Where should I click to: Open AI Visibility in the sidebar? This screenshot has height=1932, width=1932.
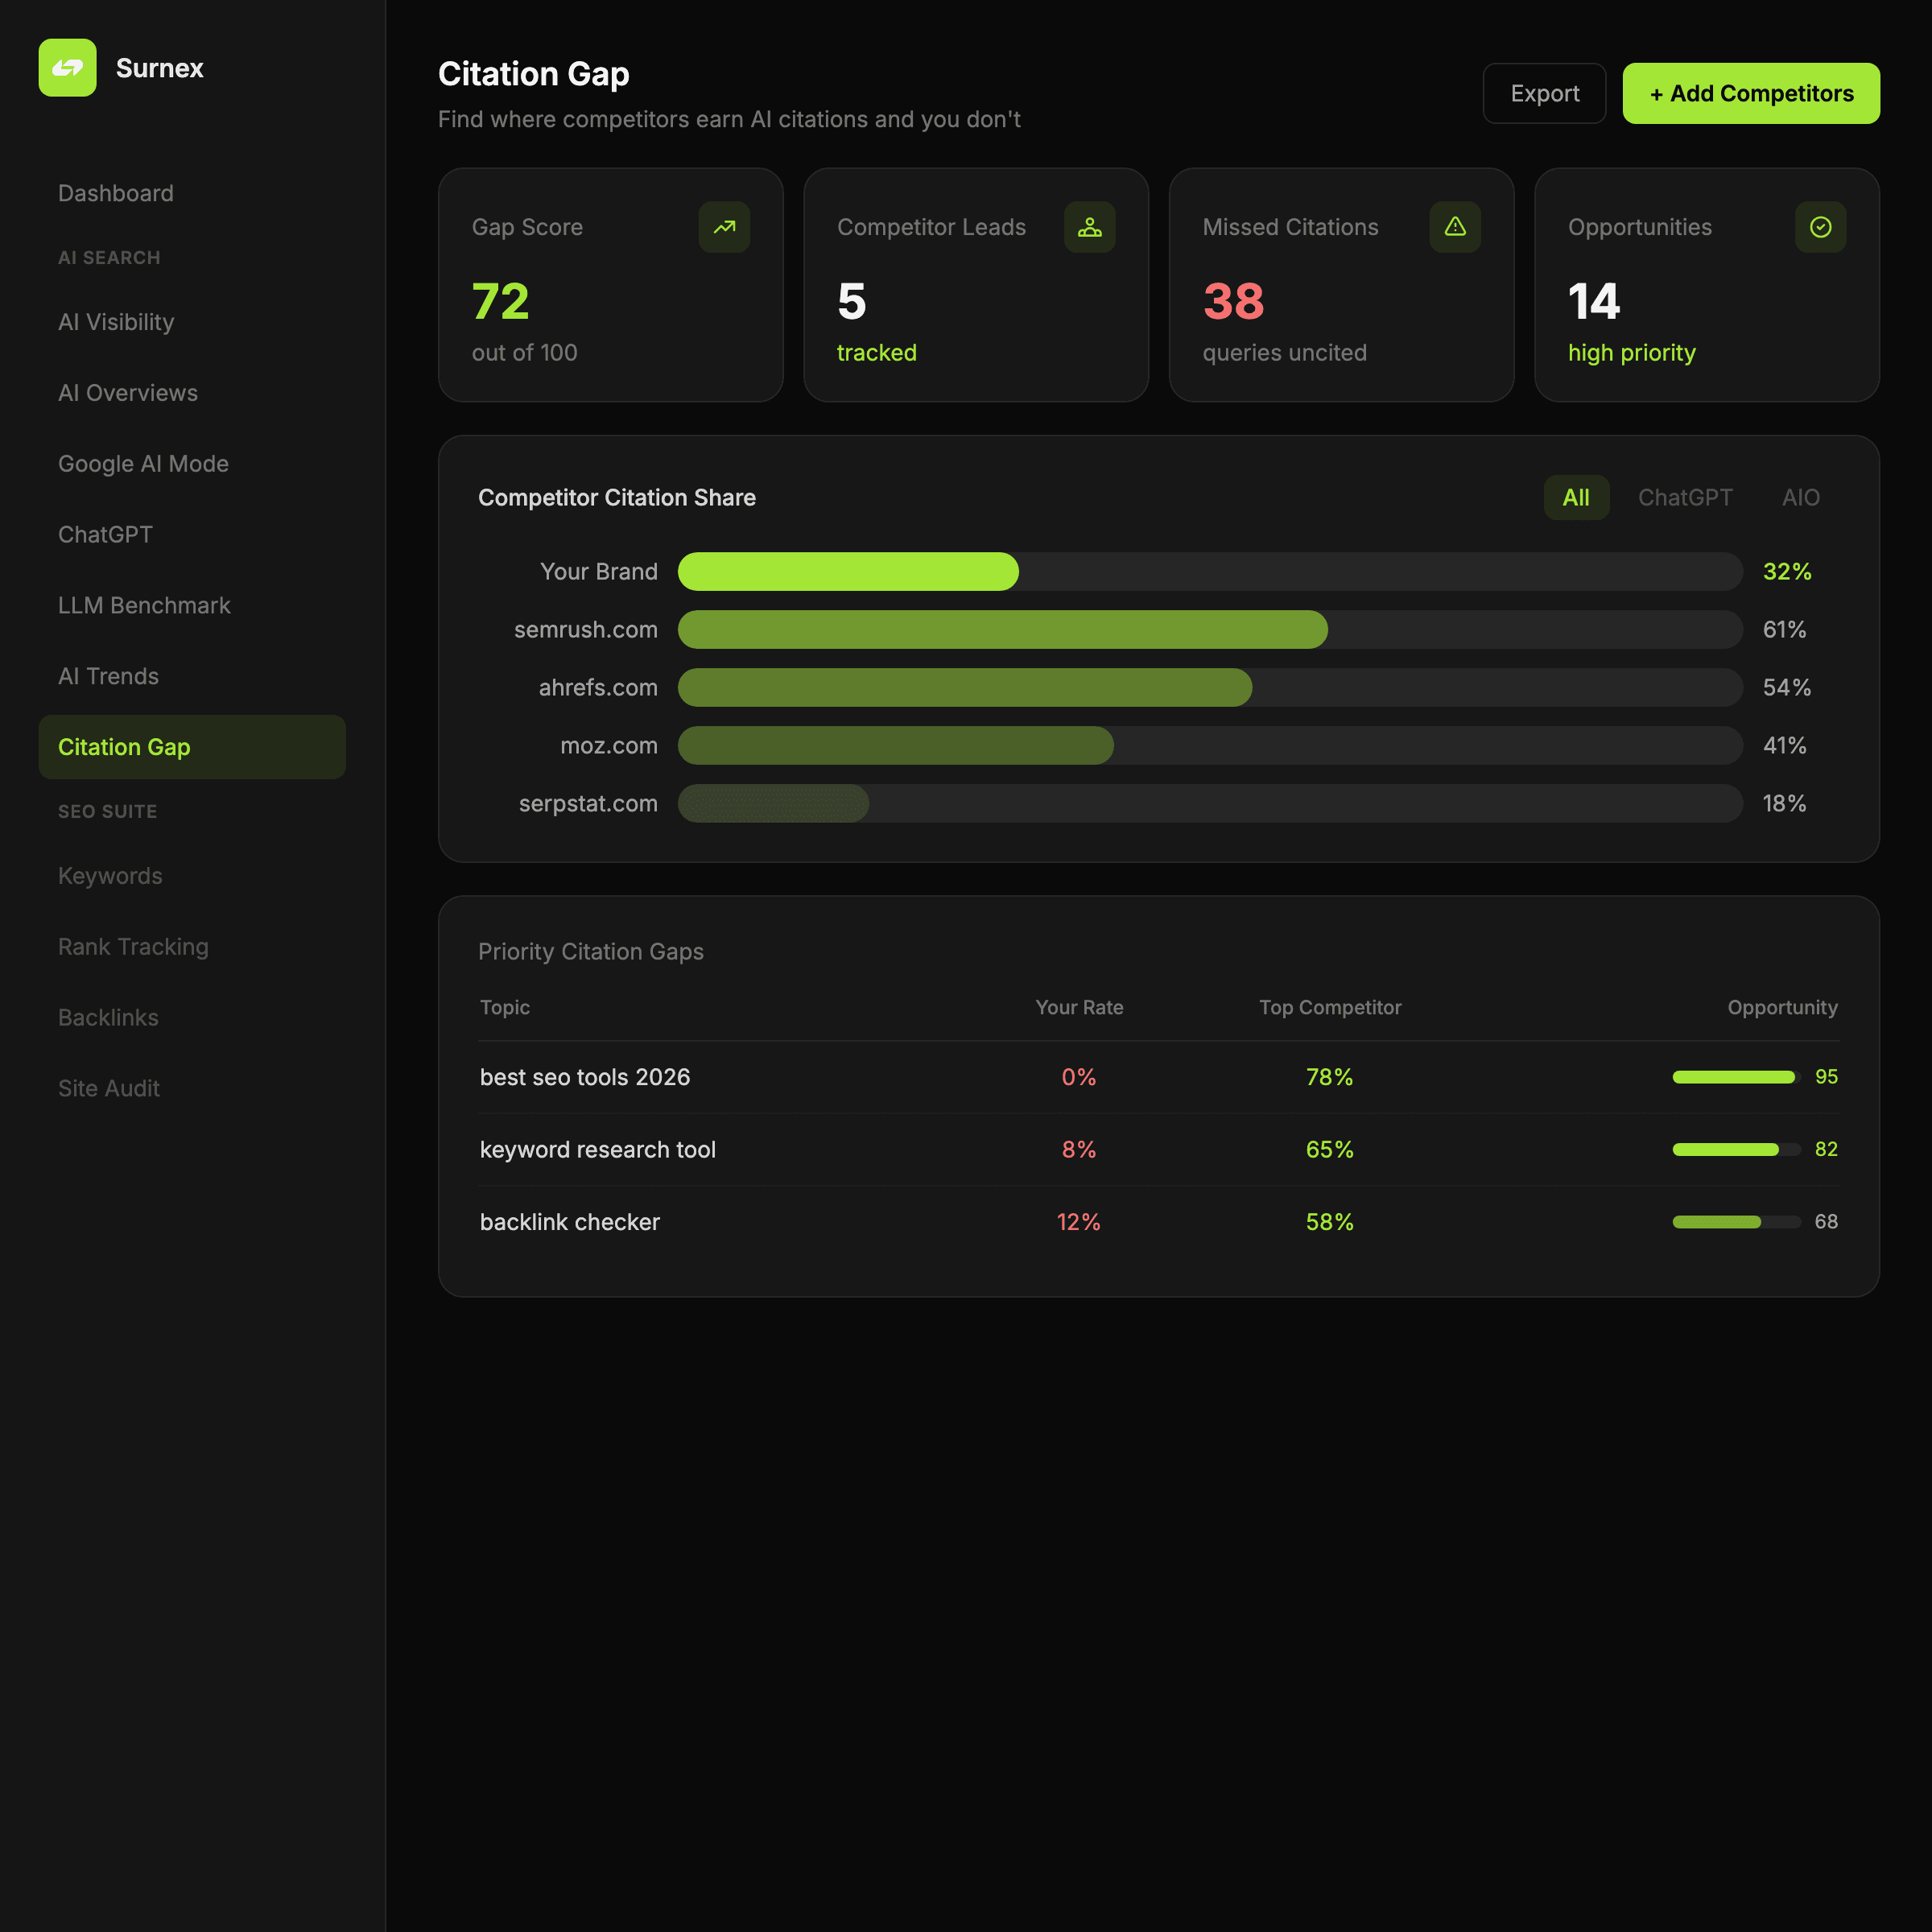[x=116, y=322]
